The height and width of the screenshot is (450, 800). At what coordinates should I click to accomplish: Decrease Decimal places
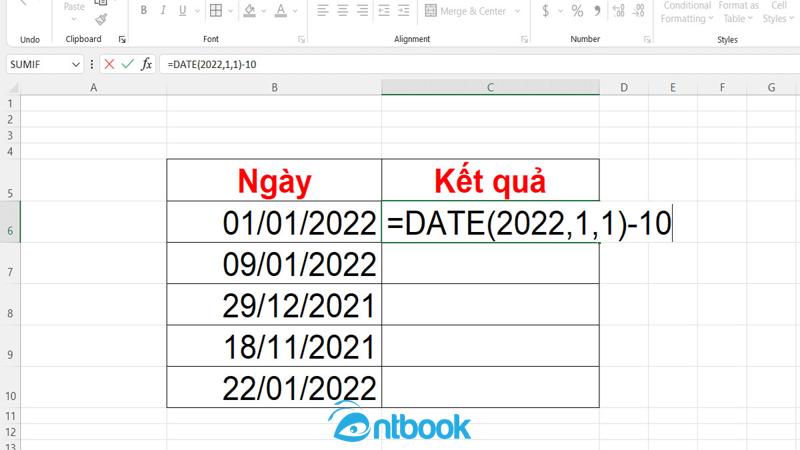[638, 10]
